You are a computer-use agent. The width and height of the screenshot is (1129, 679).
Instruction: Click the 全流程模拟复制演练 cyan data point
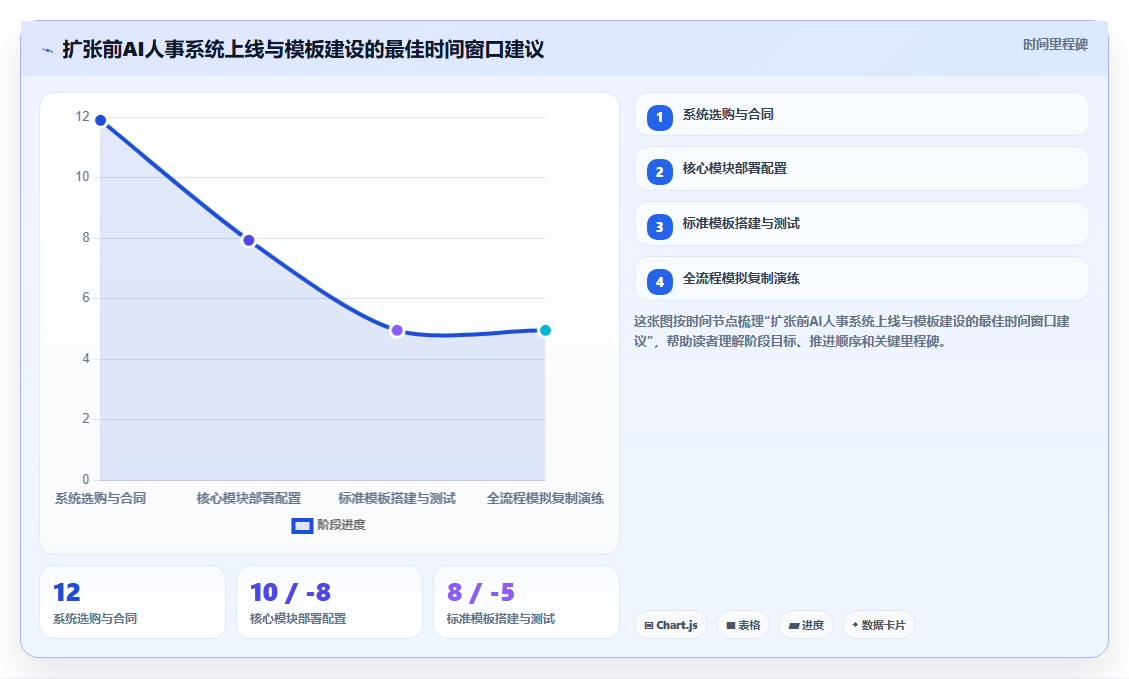(545, 330)
